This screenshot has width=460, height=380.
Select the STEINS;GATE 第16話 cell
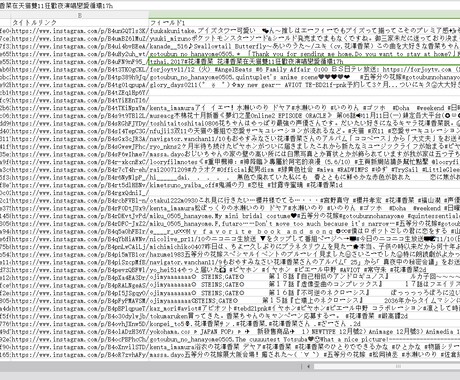click(304, 293)
